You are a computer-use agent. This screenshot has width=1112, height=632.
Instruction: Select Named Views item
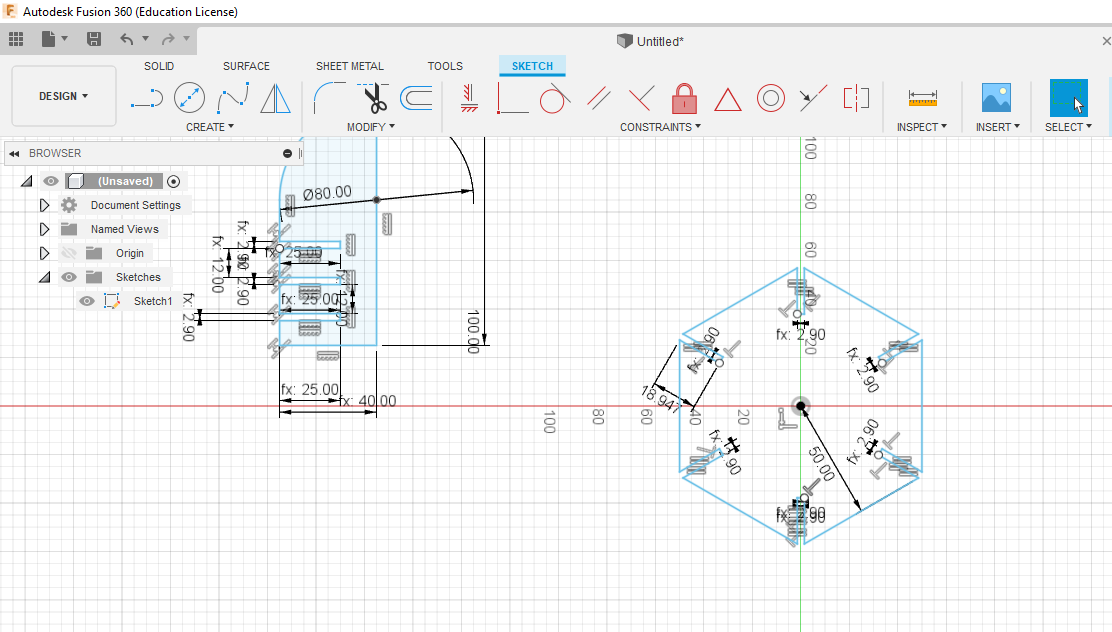pyautogui.click(x=125, y=229)
